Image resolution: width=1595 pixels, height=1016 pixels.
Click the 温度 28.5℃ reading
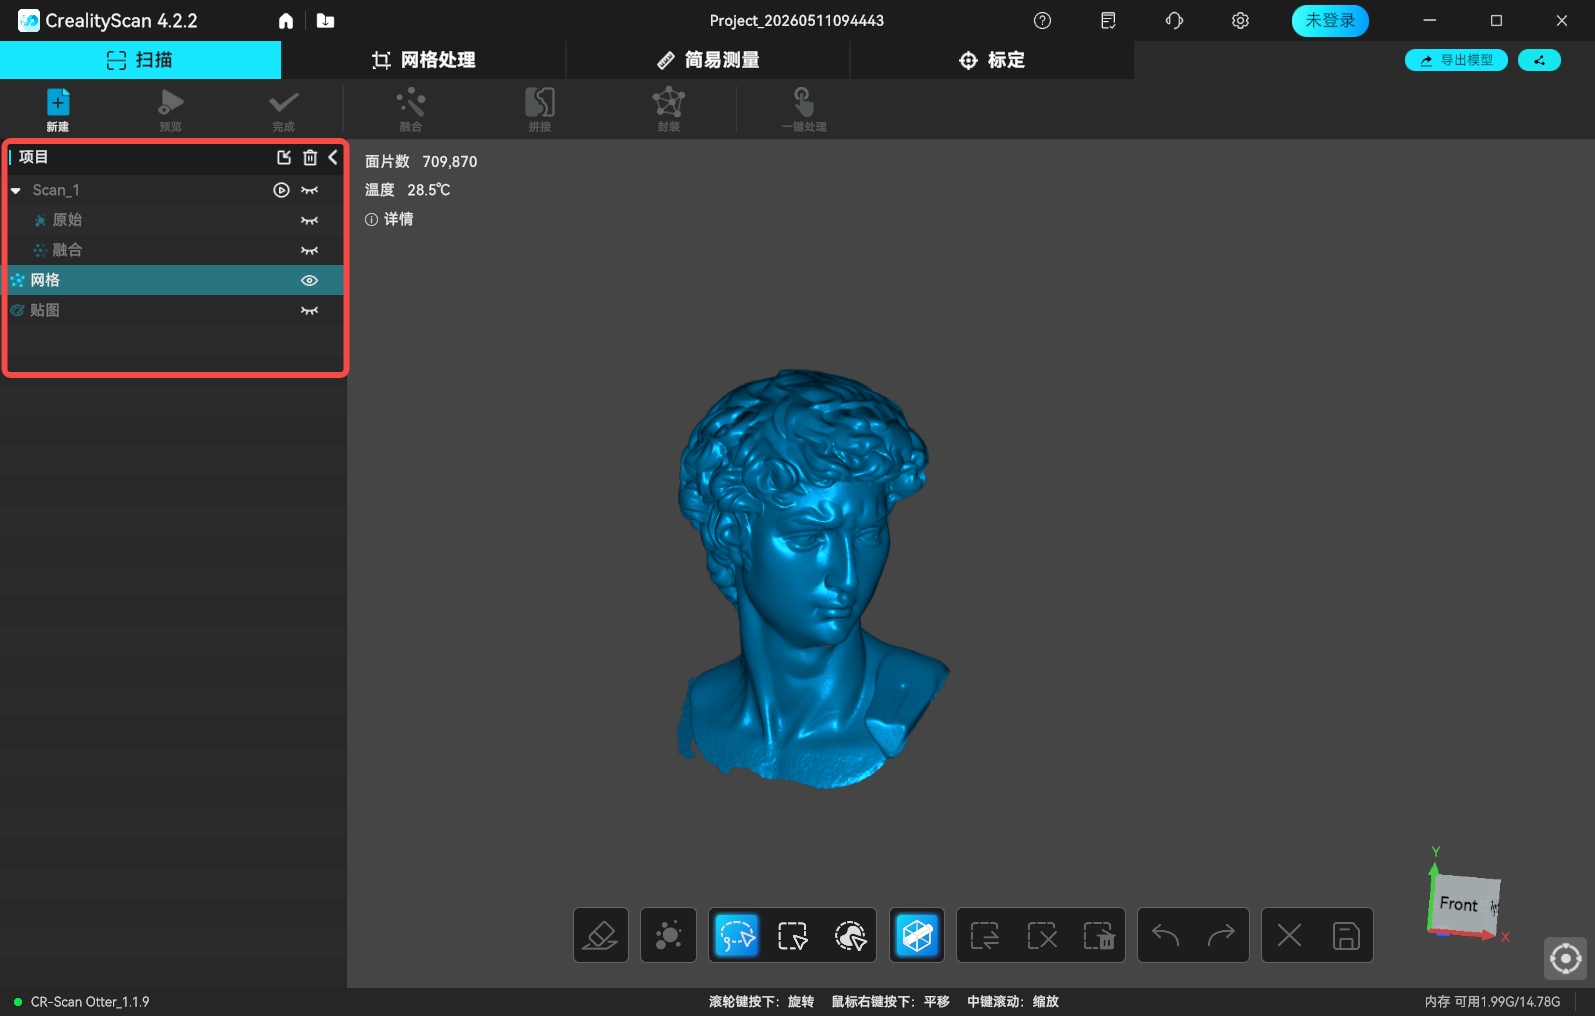(408, 190)
